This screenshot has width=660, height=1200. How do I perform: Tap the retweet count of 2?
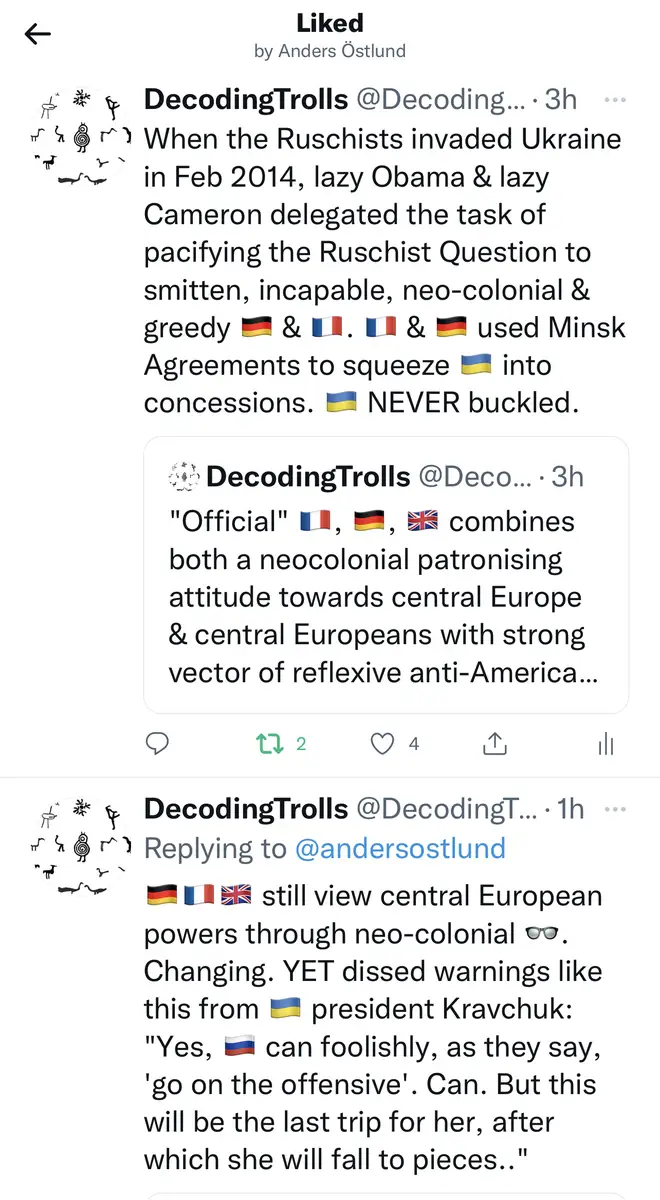(301, 744)
